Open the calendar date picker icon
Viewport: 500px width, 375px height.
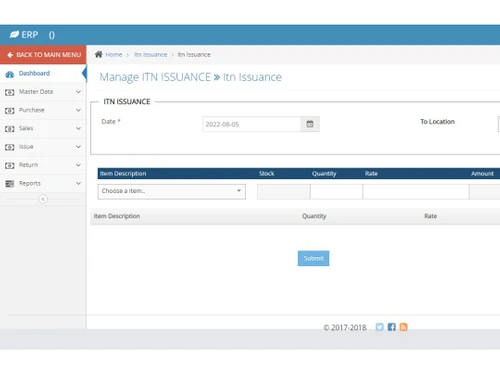pos(310,124)
